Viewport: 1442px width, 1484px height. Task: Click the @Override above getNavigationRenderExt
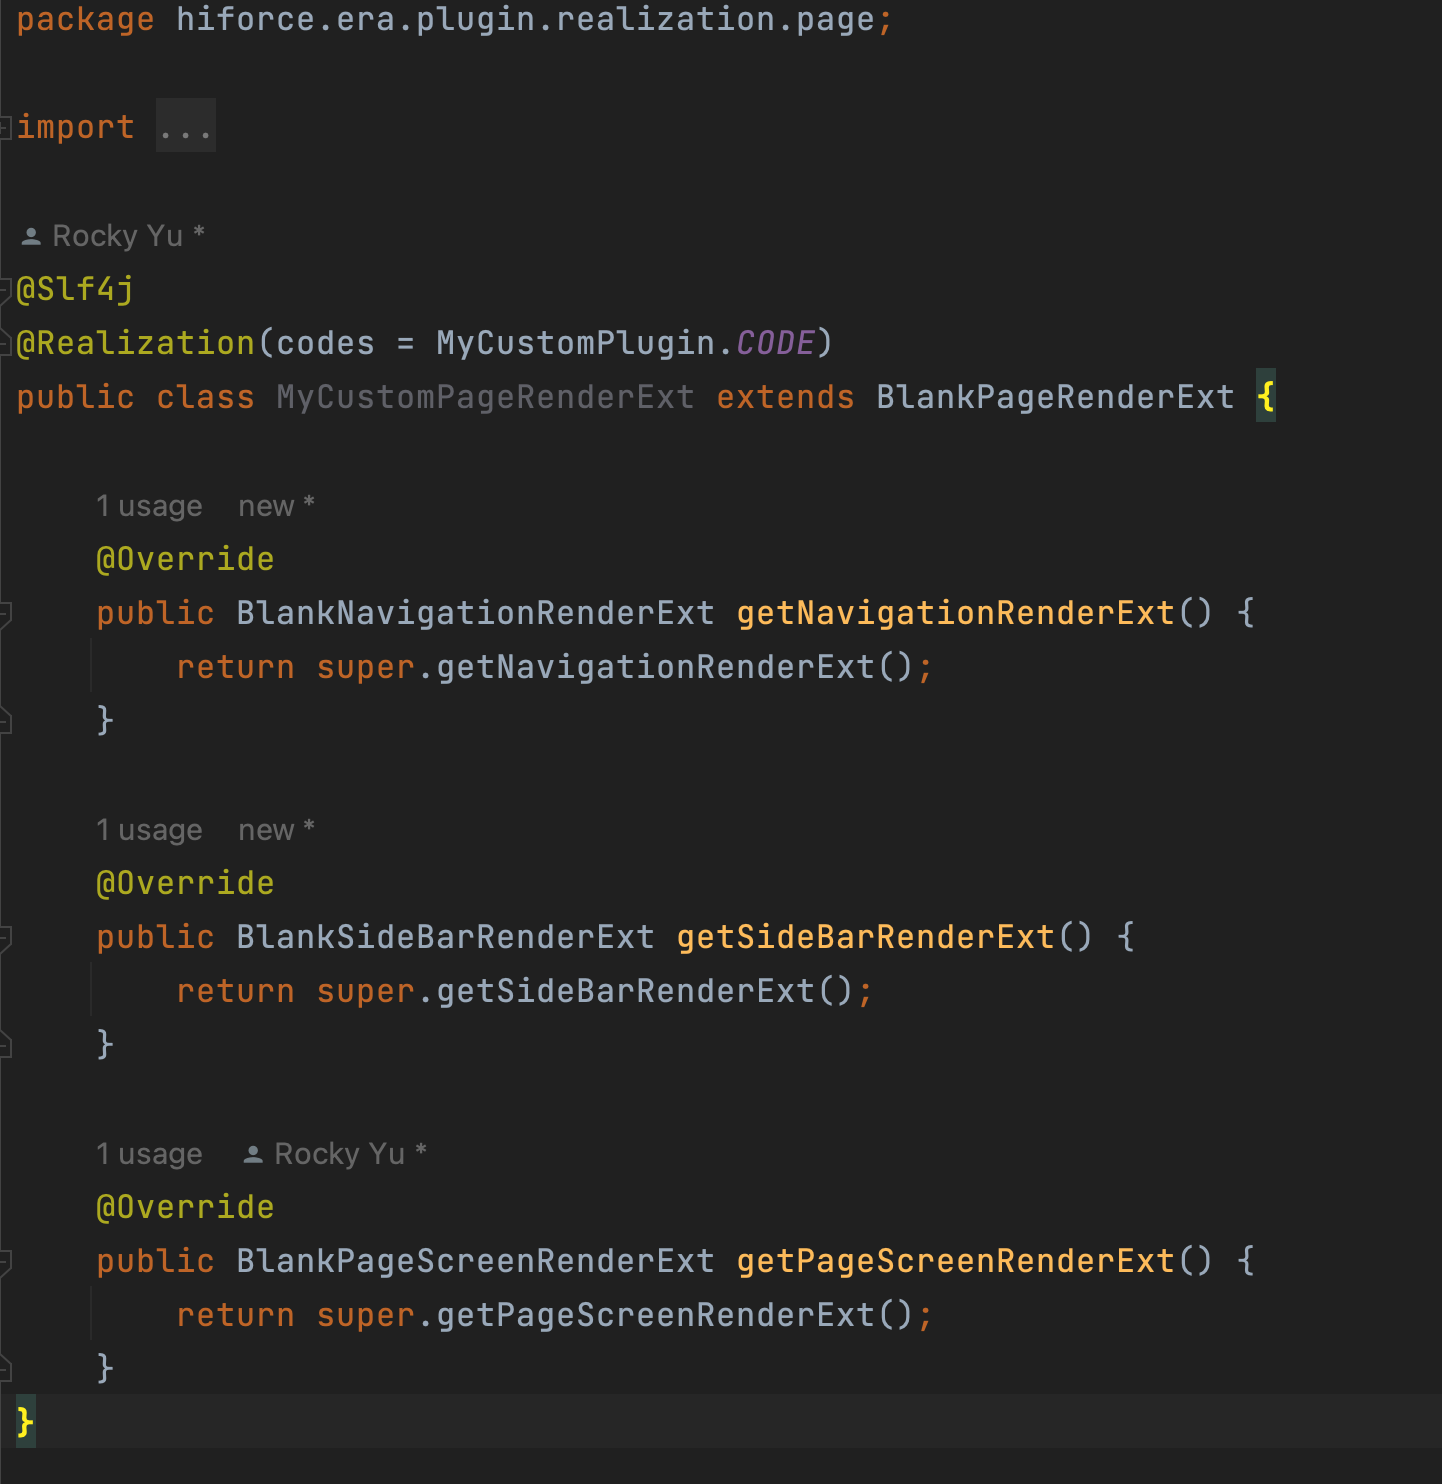tap(185, 559)
